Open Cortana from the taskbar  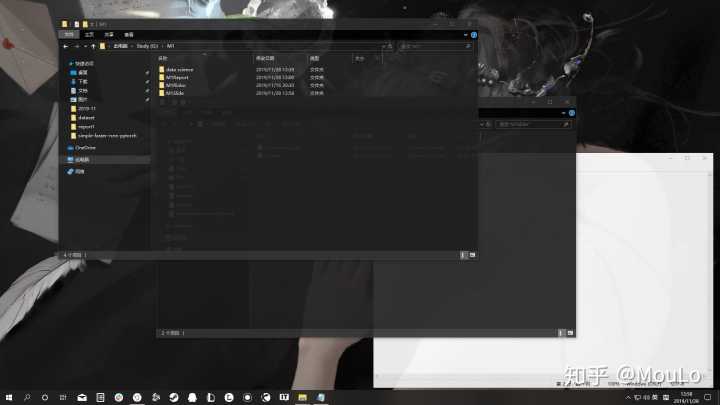[45, 398]
